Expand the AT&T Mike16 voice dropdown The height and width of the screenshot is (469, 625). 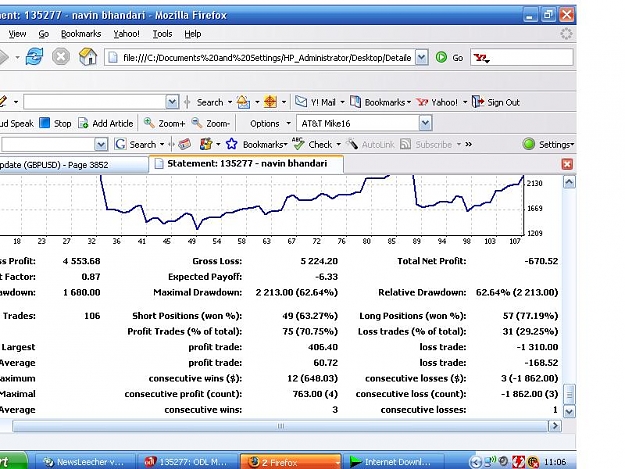(x=425, y=123)
